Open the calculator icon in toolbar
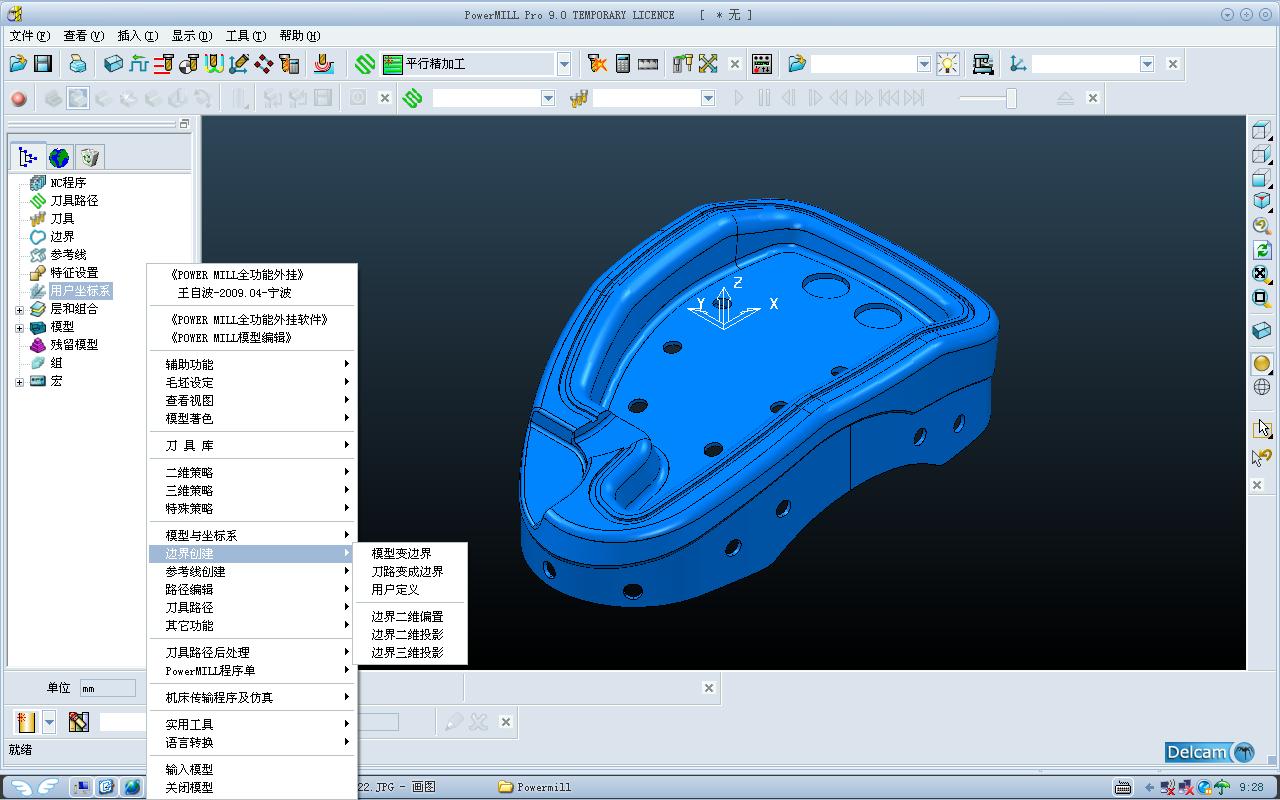The height and width of the screenshot is (800, 1280). tap(623, 64)
